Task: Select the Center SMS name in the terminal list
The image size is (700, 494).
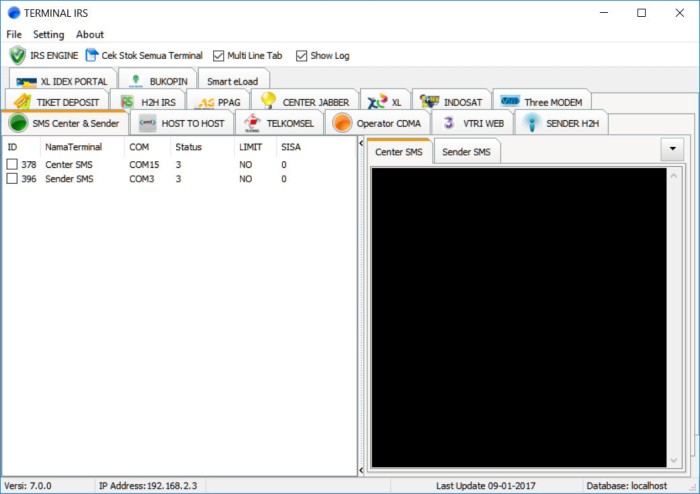Action: point(69,165)
